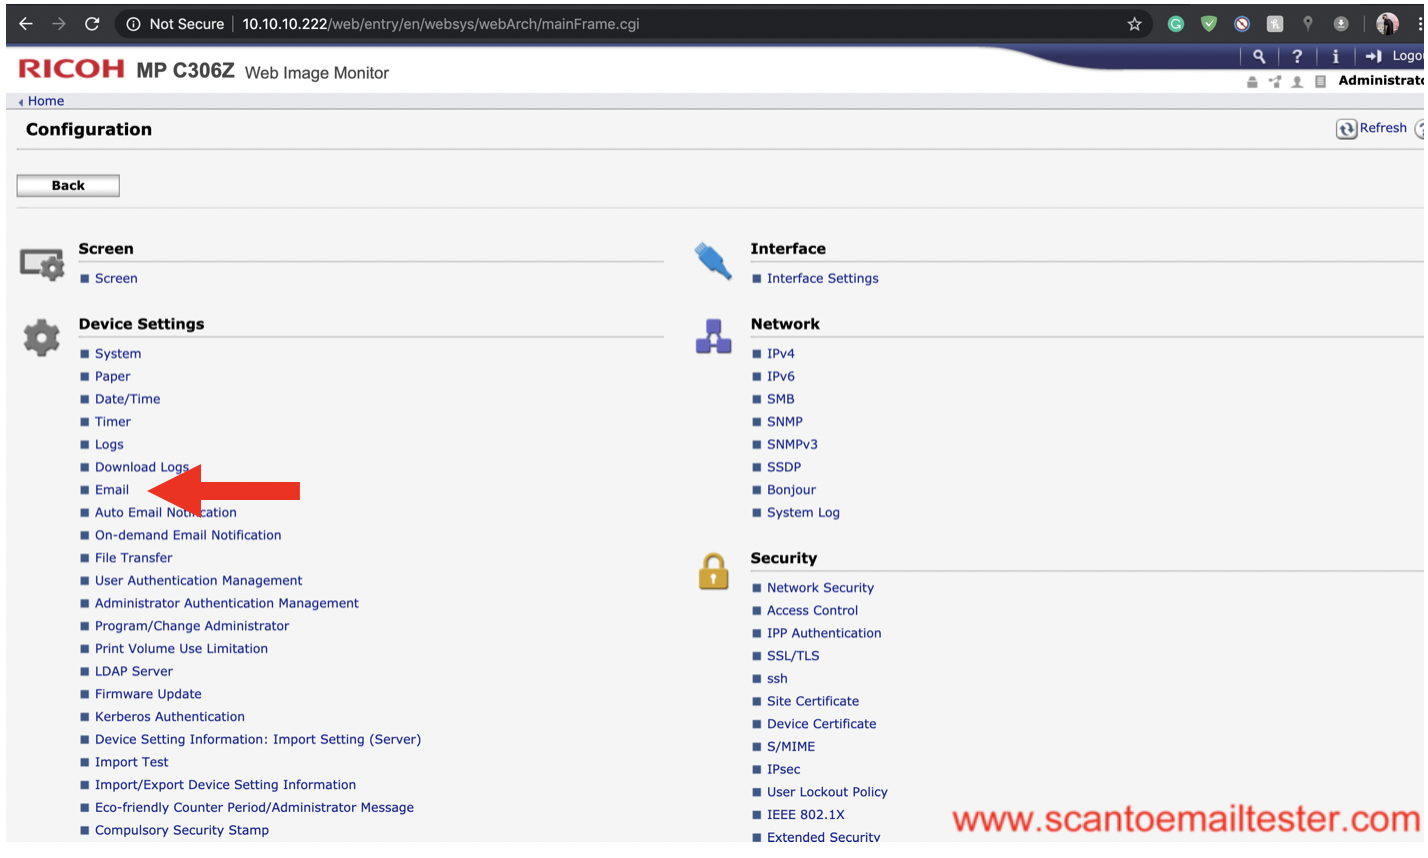This screenshot has height=858, width=1428.
Task: Click the Device Settings gear icon
Action: point(41,338)
